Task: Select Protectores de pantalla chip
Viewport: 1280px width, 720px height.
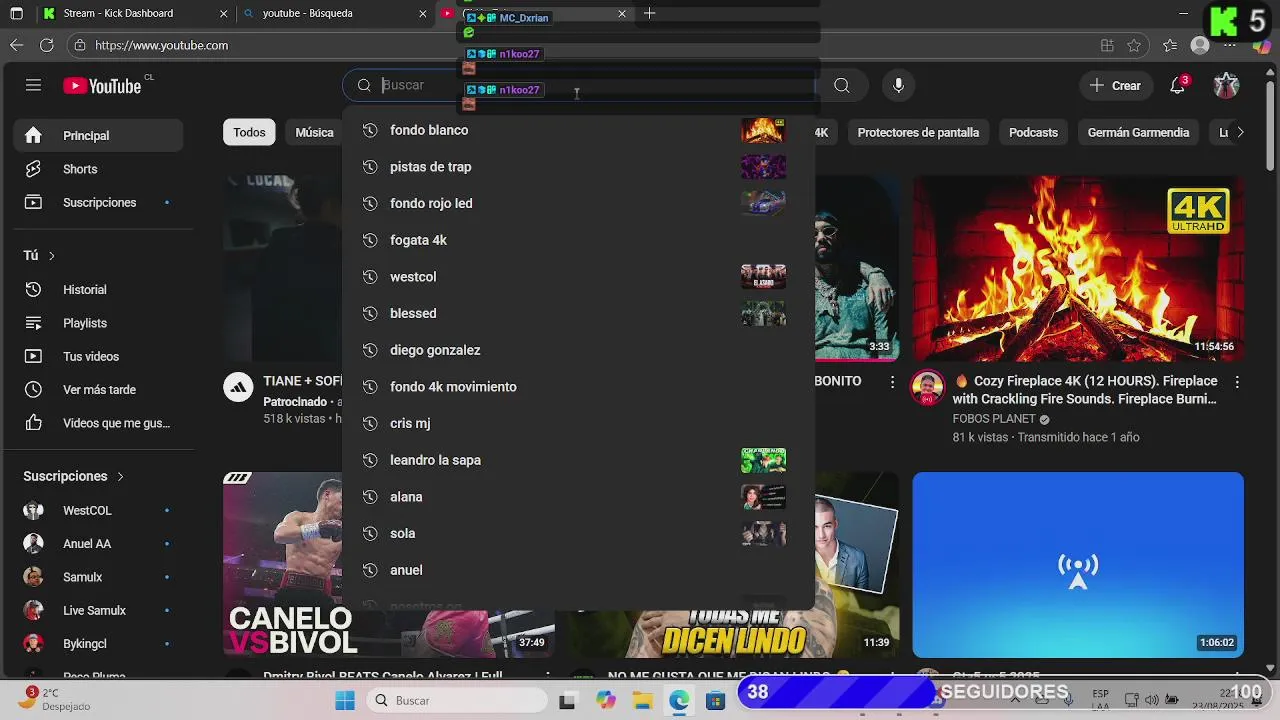Action: point(918,132)
